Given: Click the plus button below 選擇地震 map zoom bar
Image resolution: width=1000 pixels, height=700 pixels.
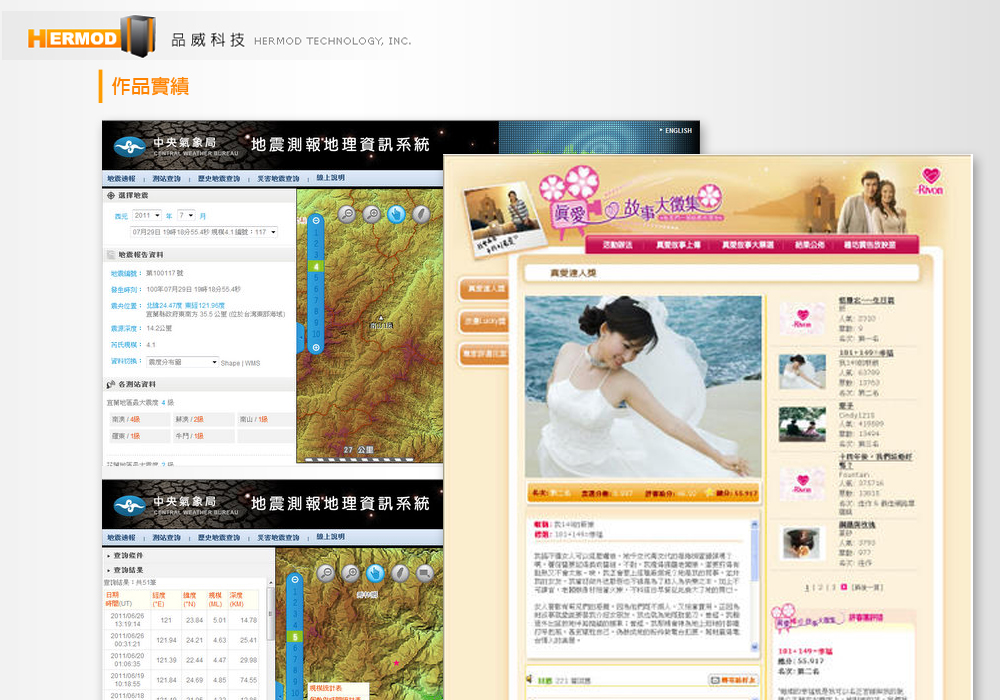Looking at the screenshot, I should [x=317, y=348].
